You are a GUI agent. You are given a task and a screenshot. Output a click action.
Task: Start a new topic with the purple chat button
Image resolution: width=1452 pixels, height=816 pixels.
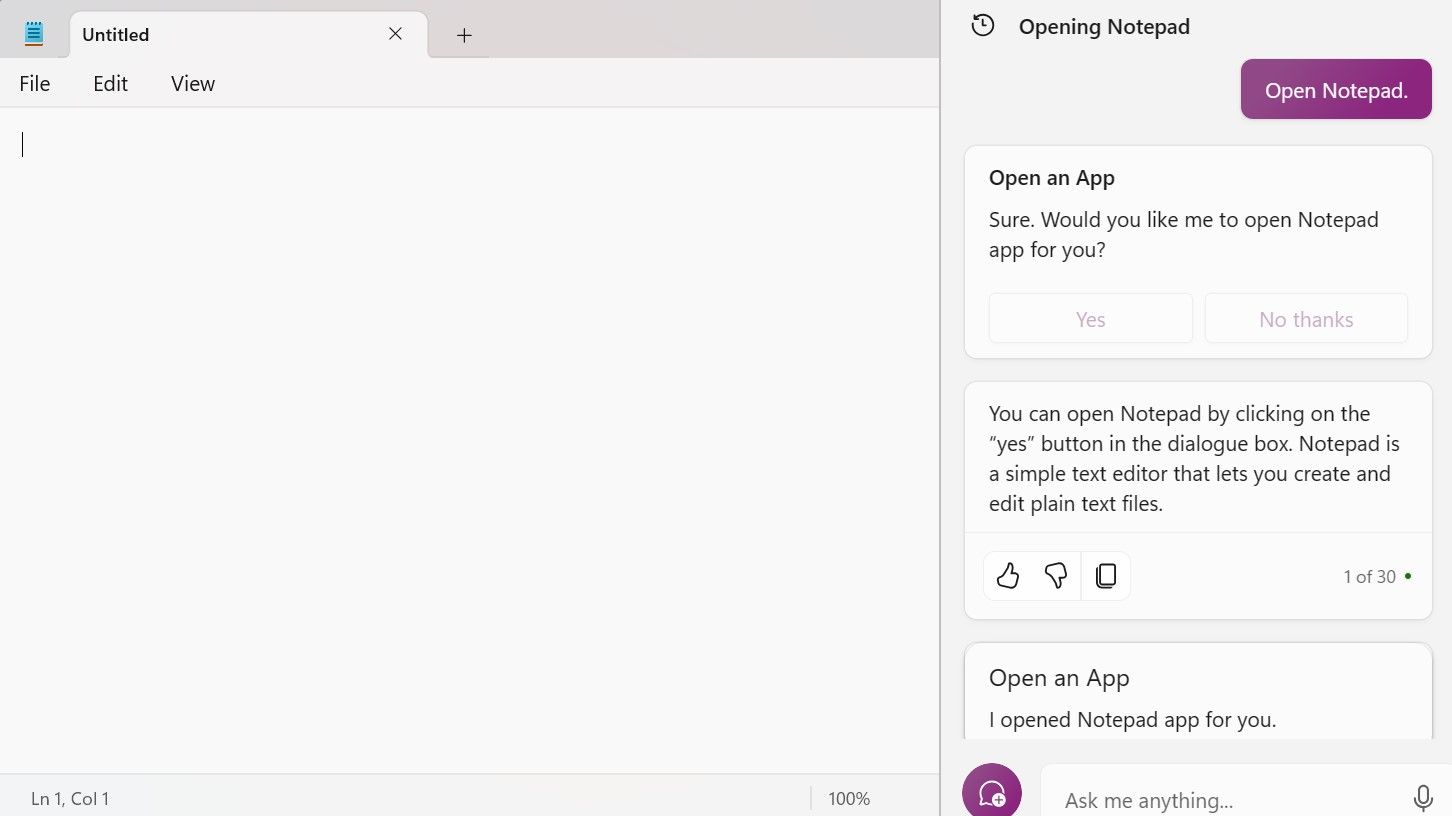coord(992,791)
